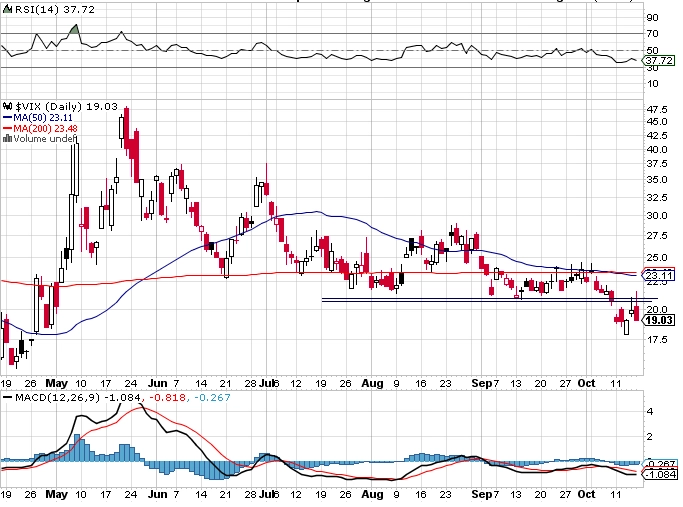
Task: Select the Aug label on price axis
Action: click(372, 383)
